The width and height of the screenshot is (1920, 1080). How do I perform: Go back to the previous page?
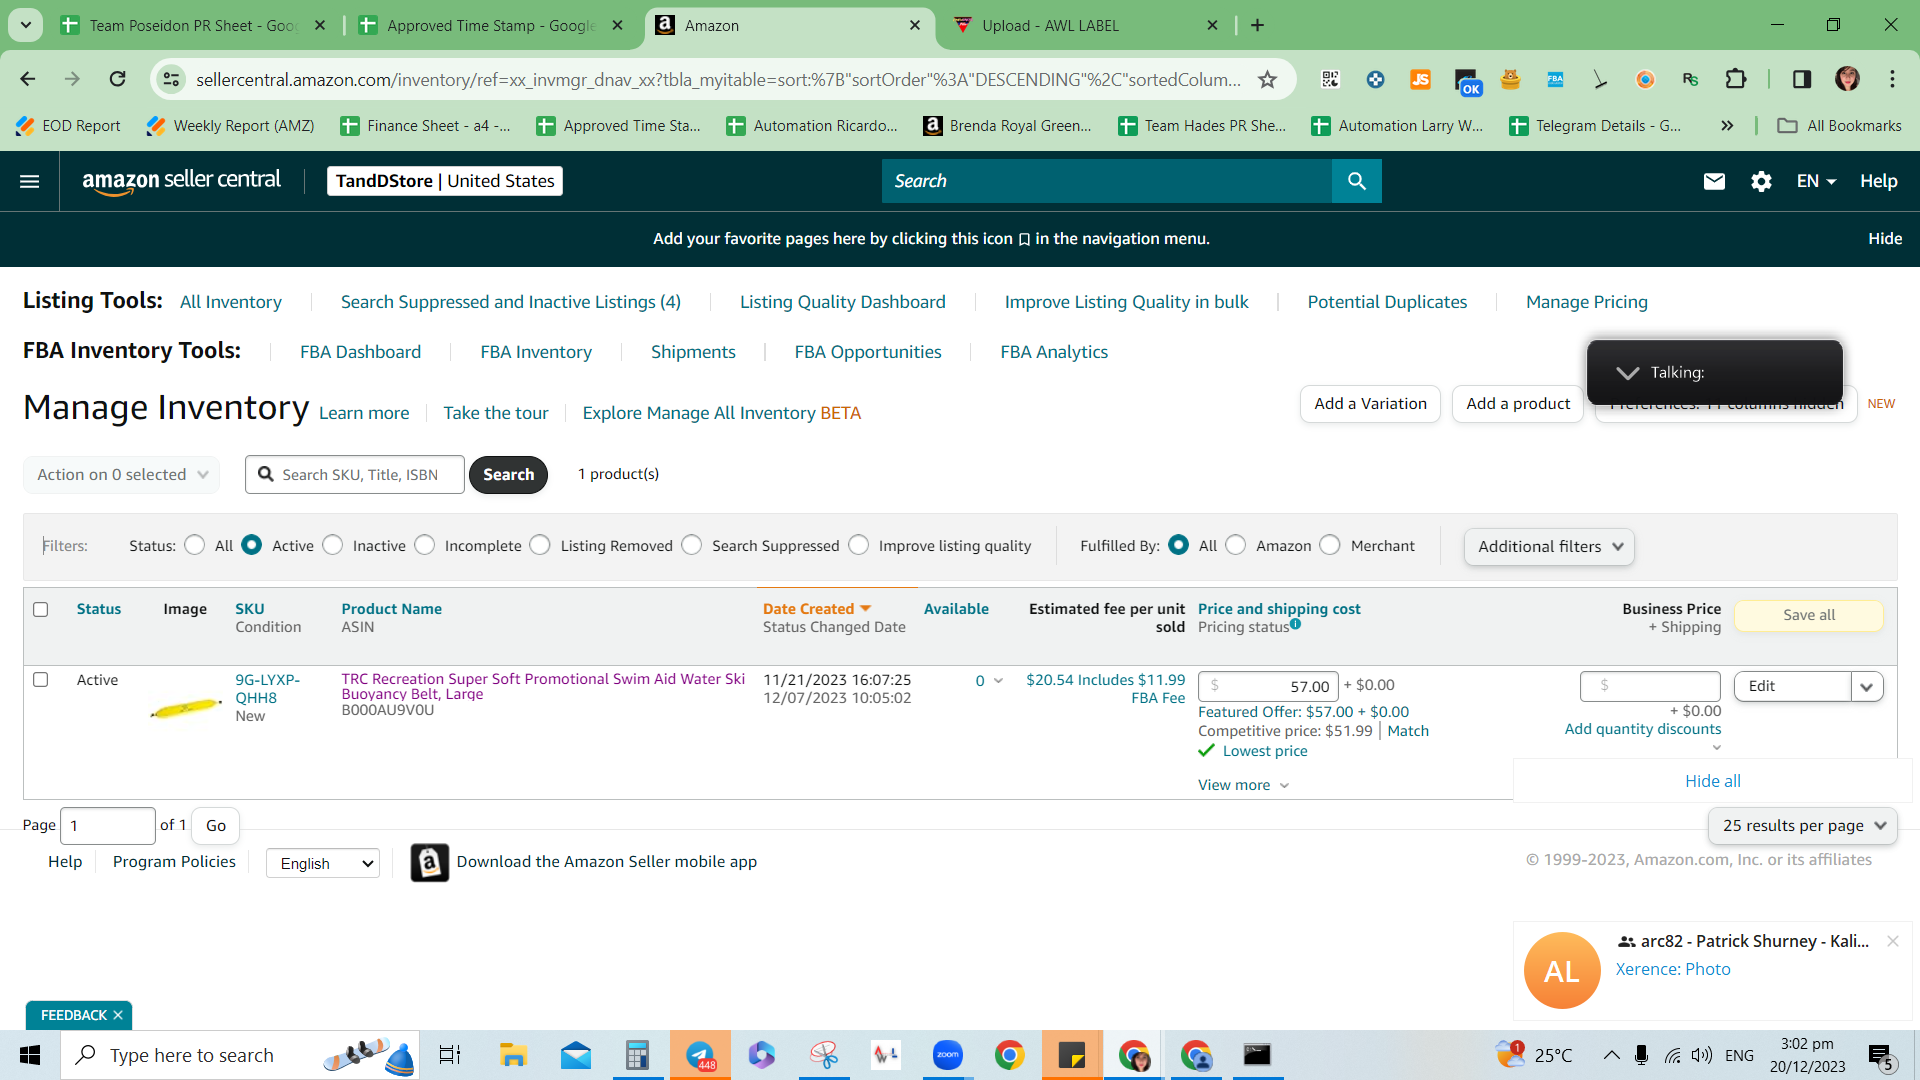click(28, 79)
